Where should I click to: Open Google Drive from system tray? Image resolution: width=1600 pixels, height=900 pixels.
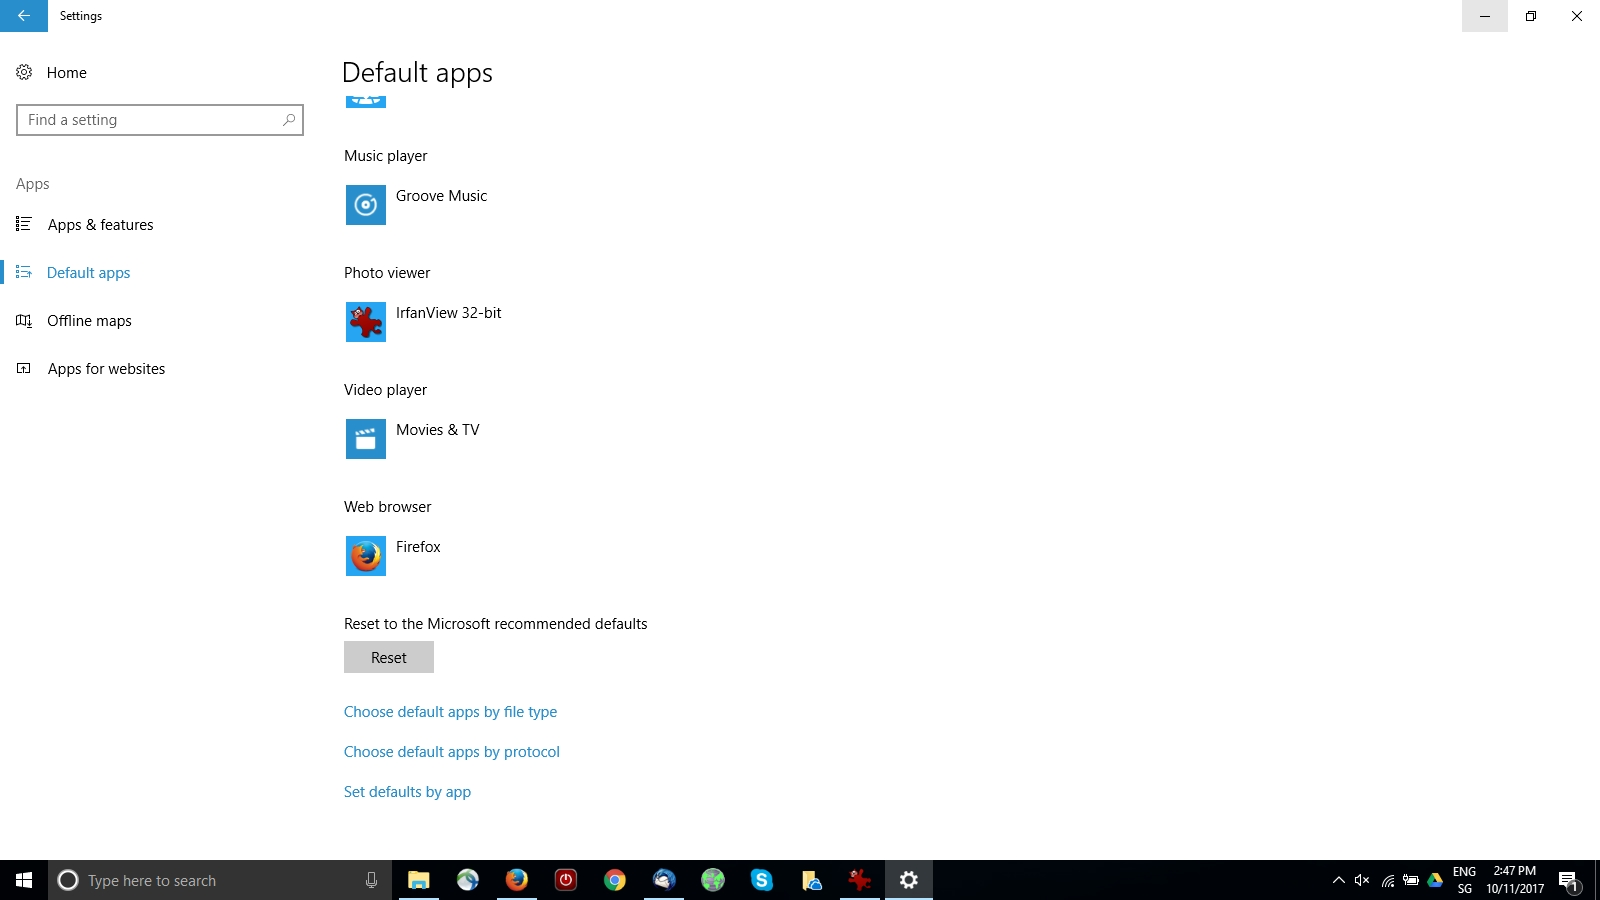[x=1435, y=880]
